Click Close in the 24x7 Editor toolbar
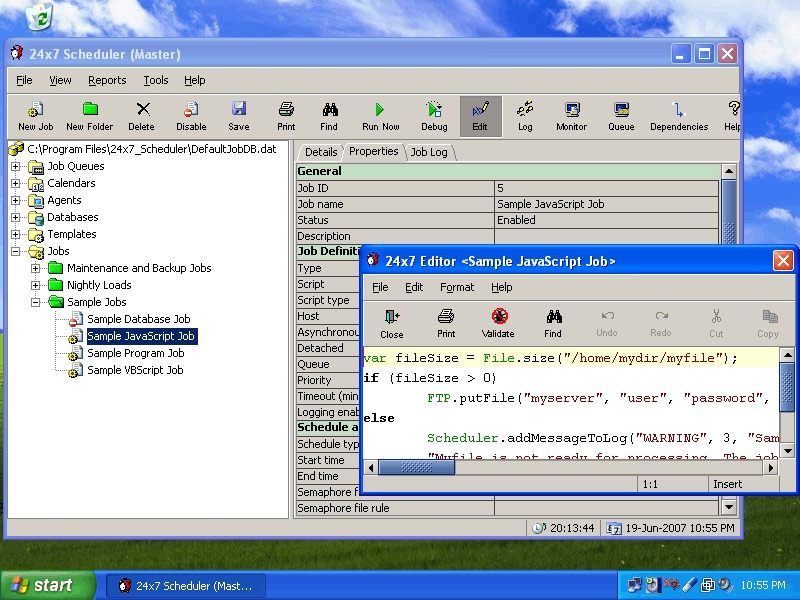The image size is (800, 600). click(x=392, y=324)
